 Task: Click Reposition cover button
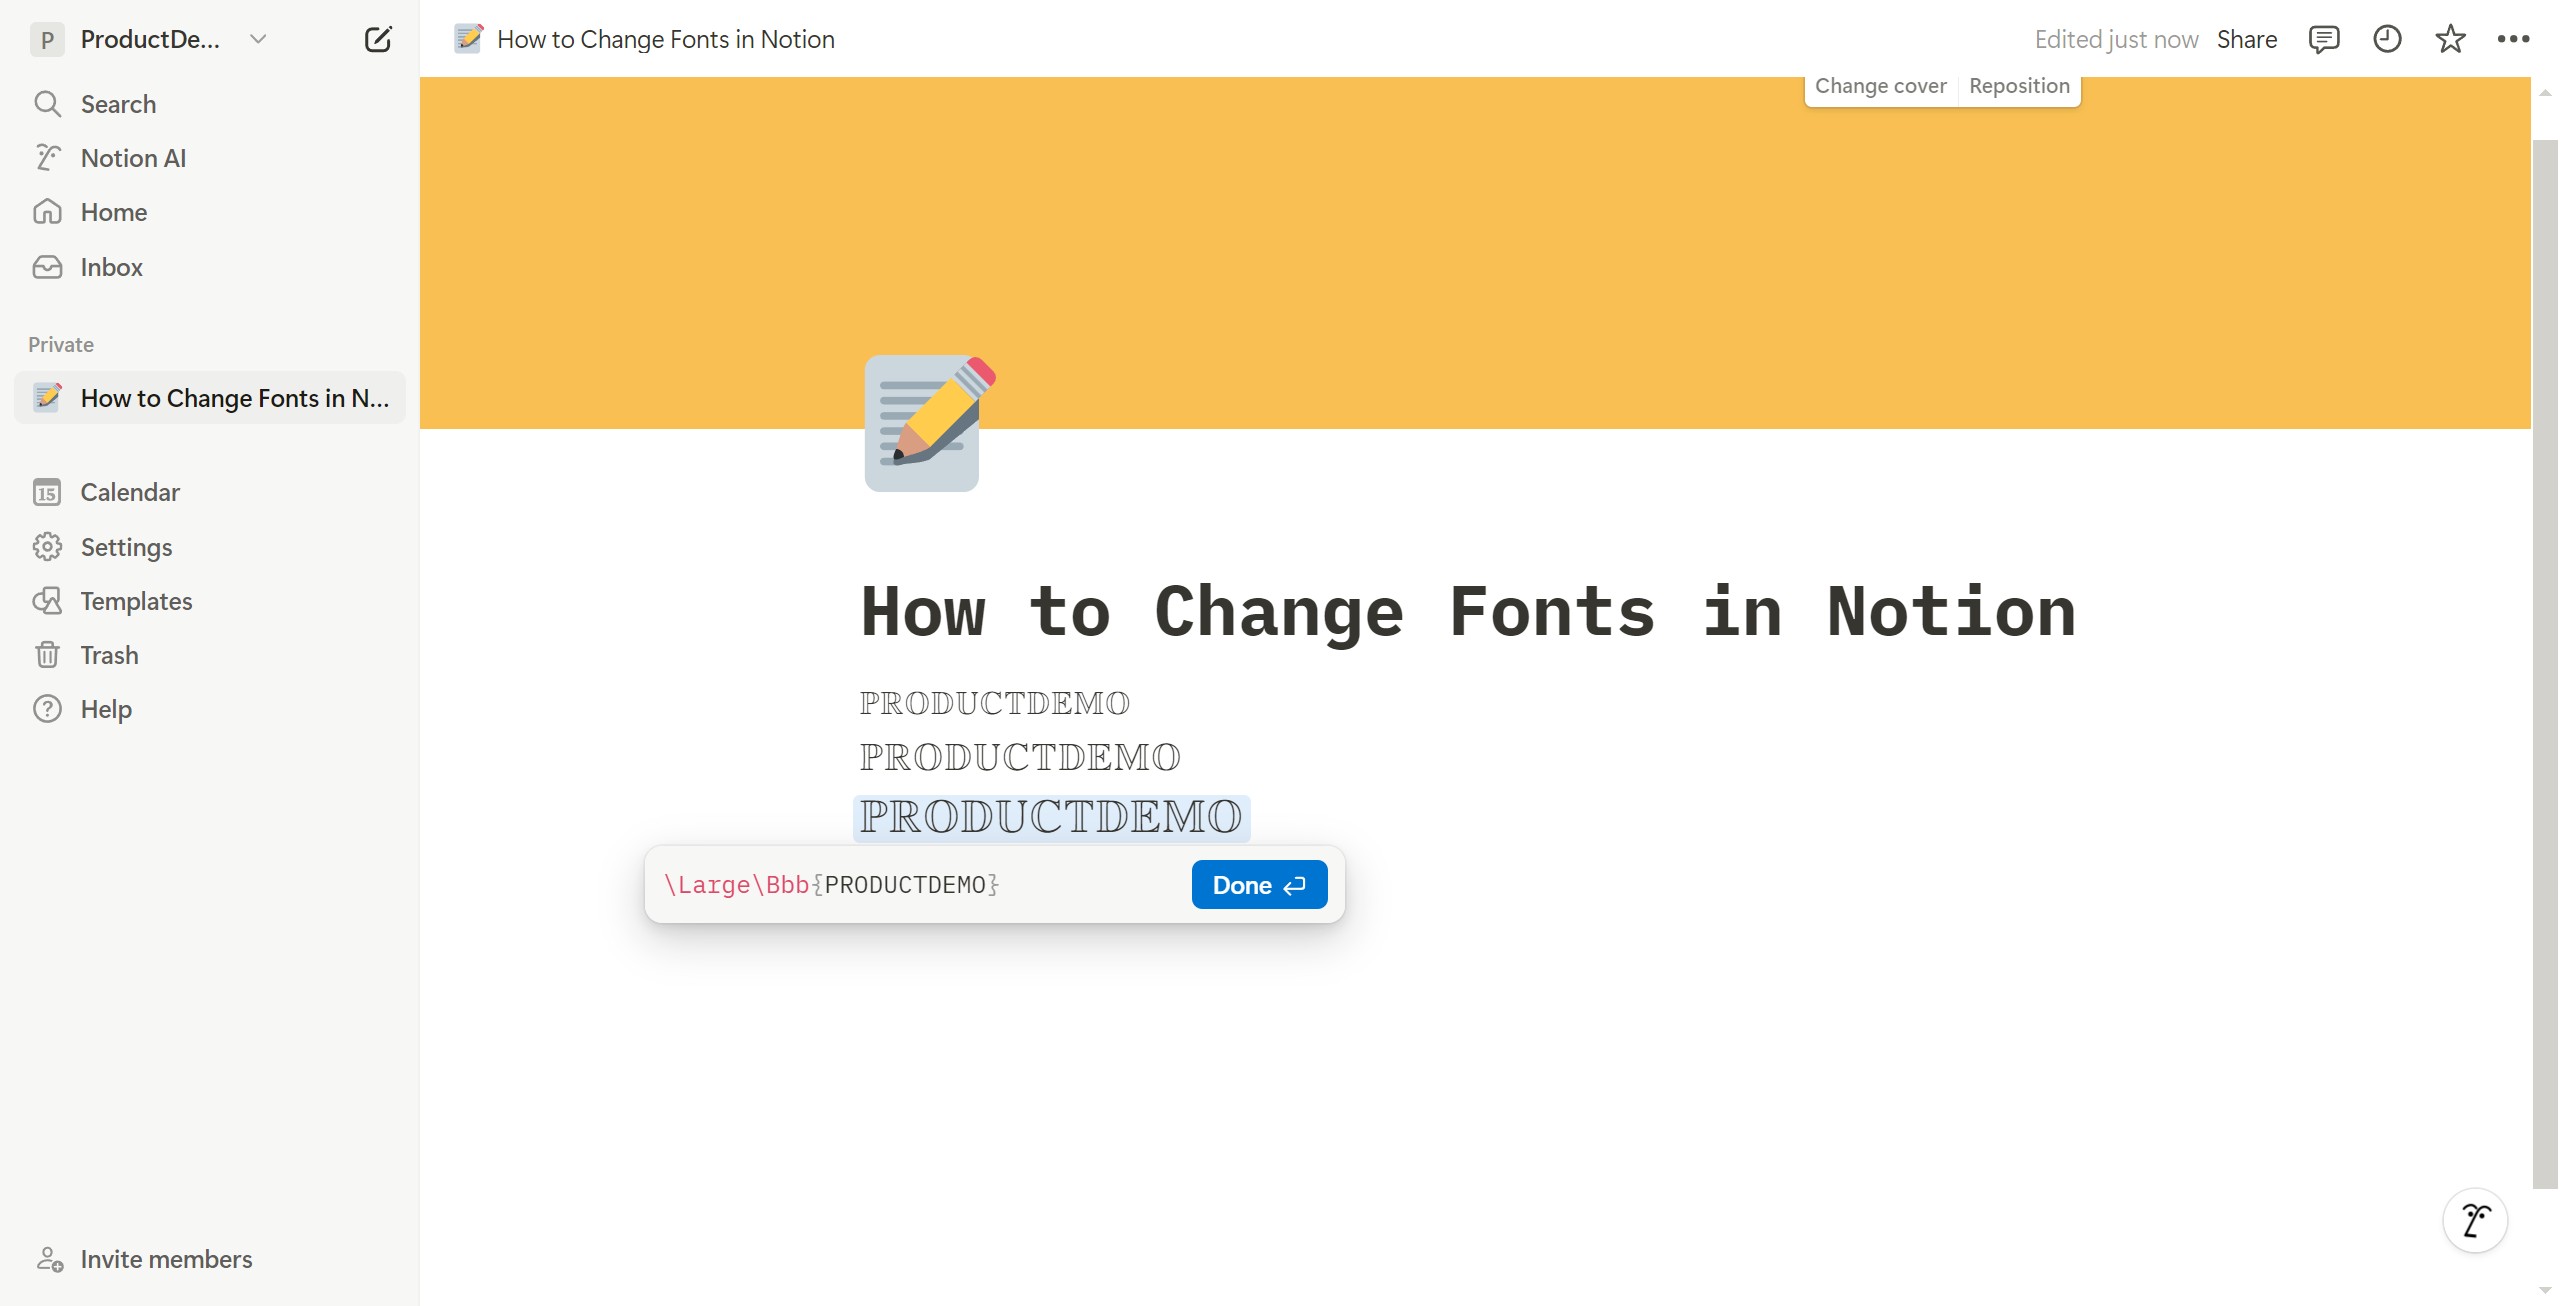pos(2019,86)
